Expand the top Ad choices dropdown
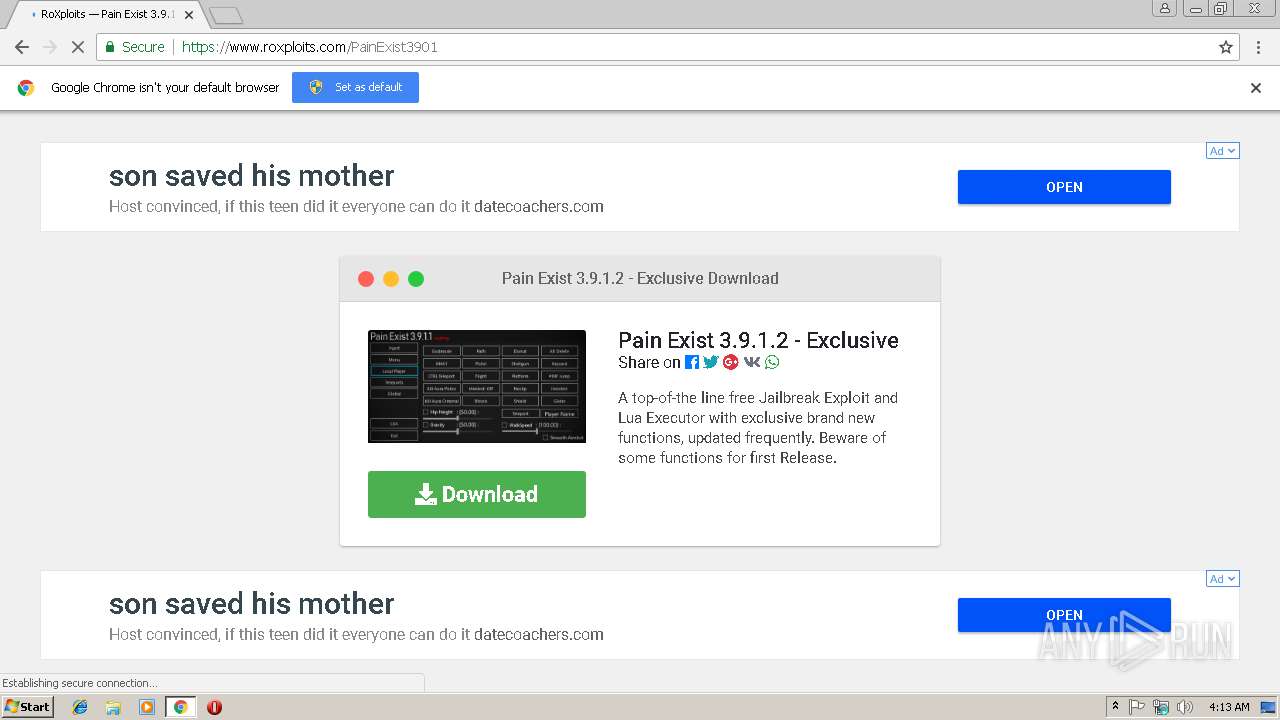1280x720 pixels. (x=1222, y=151)
